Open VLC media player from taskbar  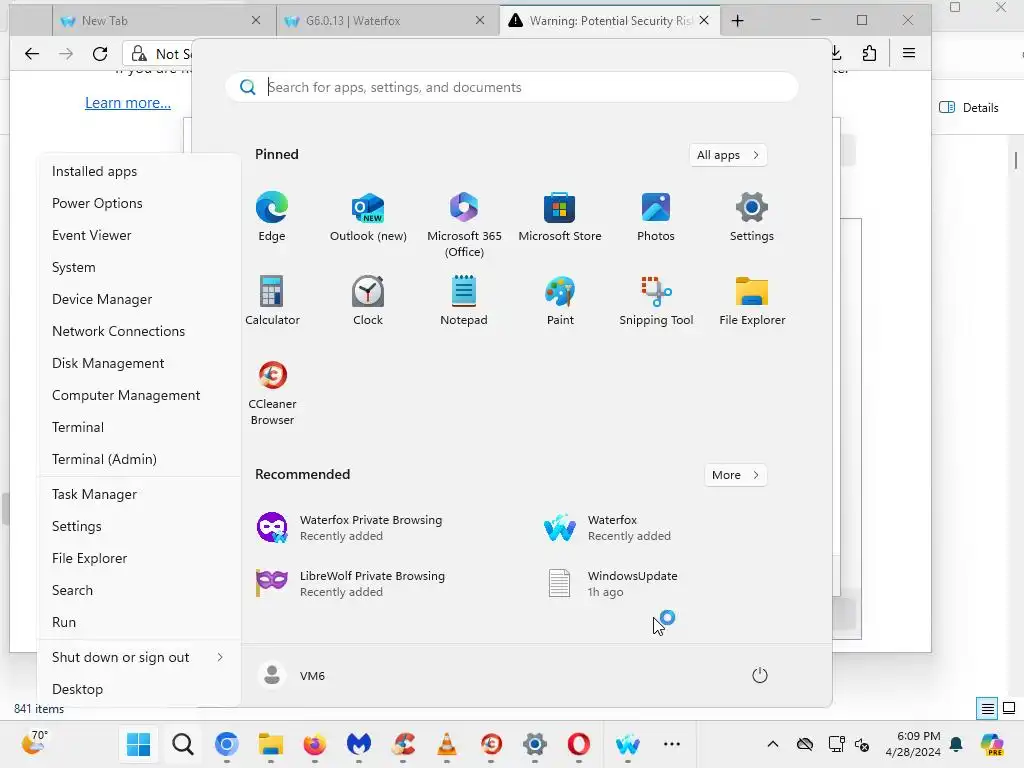447,744
